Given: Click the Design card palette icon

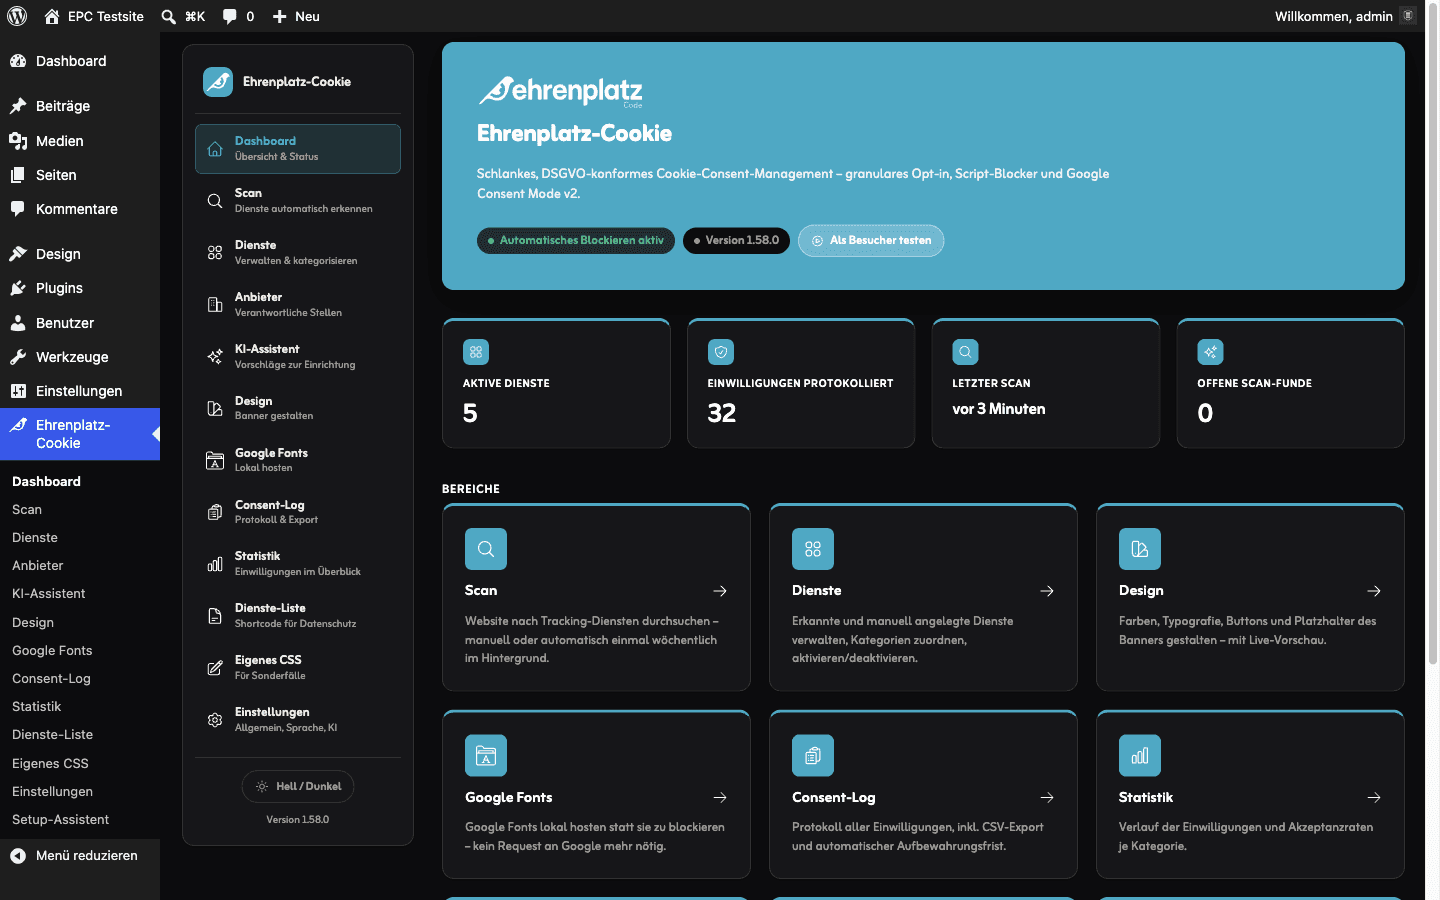Looking at the screenshot, I should pyautogui.click(x=1140, y=549).
